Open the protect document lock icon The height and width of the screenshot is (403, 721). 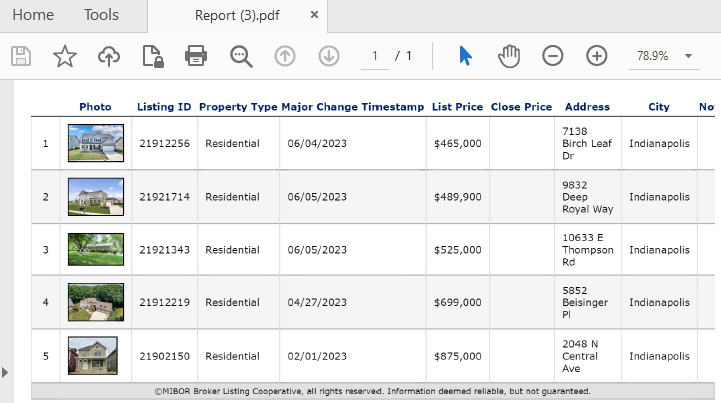point(153,56)
